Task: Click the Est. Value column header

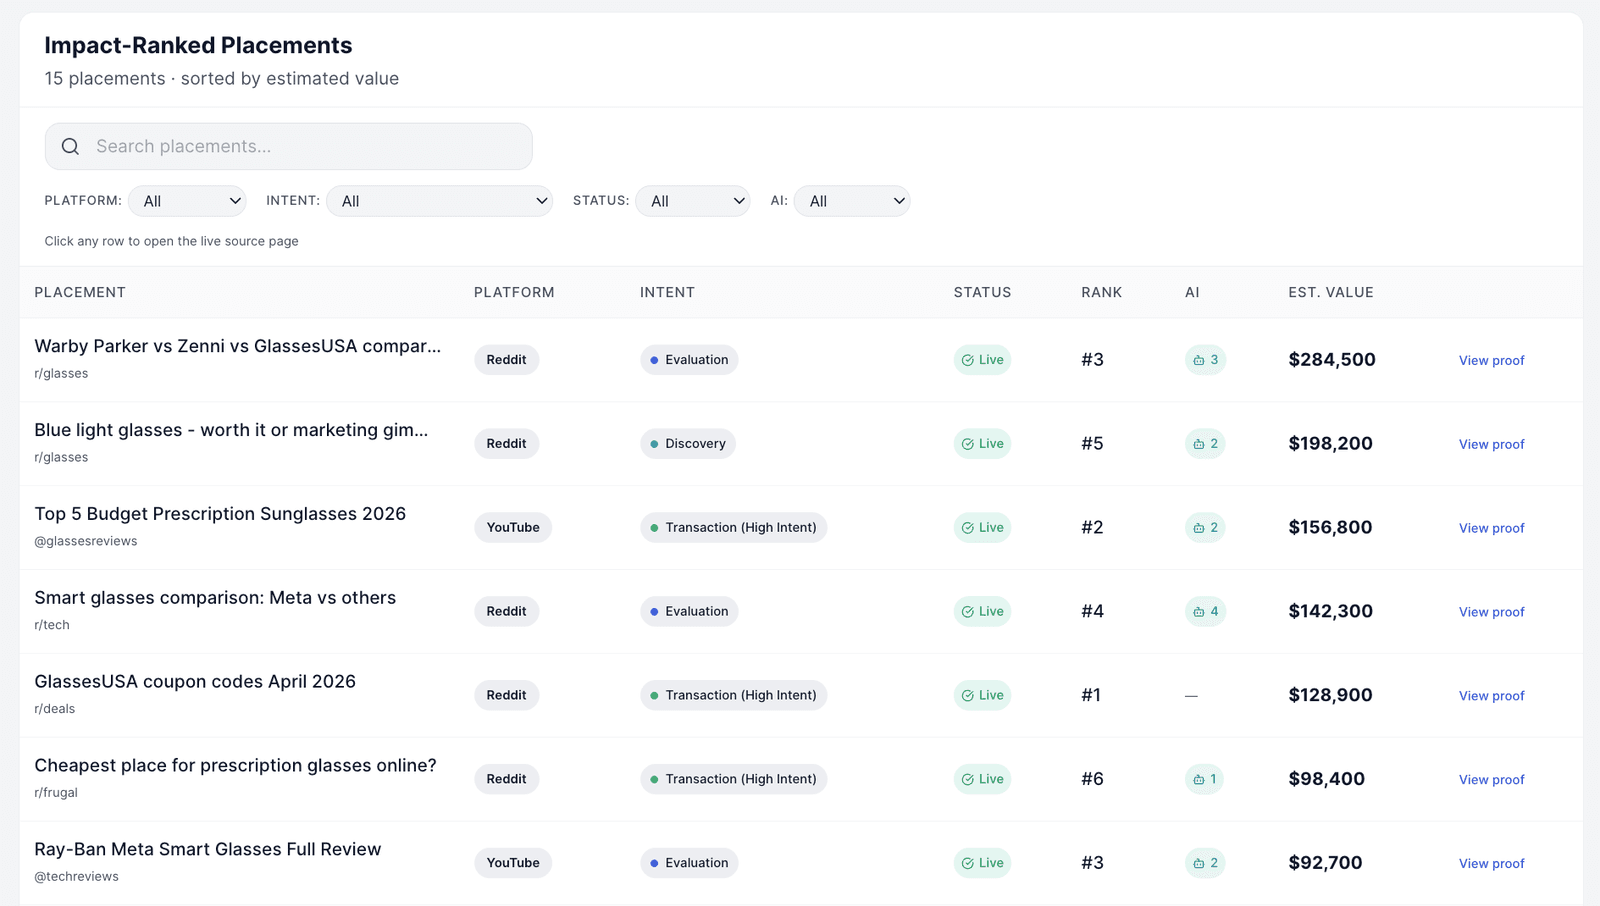Action: click(x=1331, y=293)
